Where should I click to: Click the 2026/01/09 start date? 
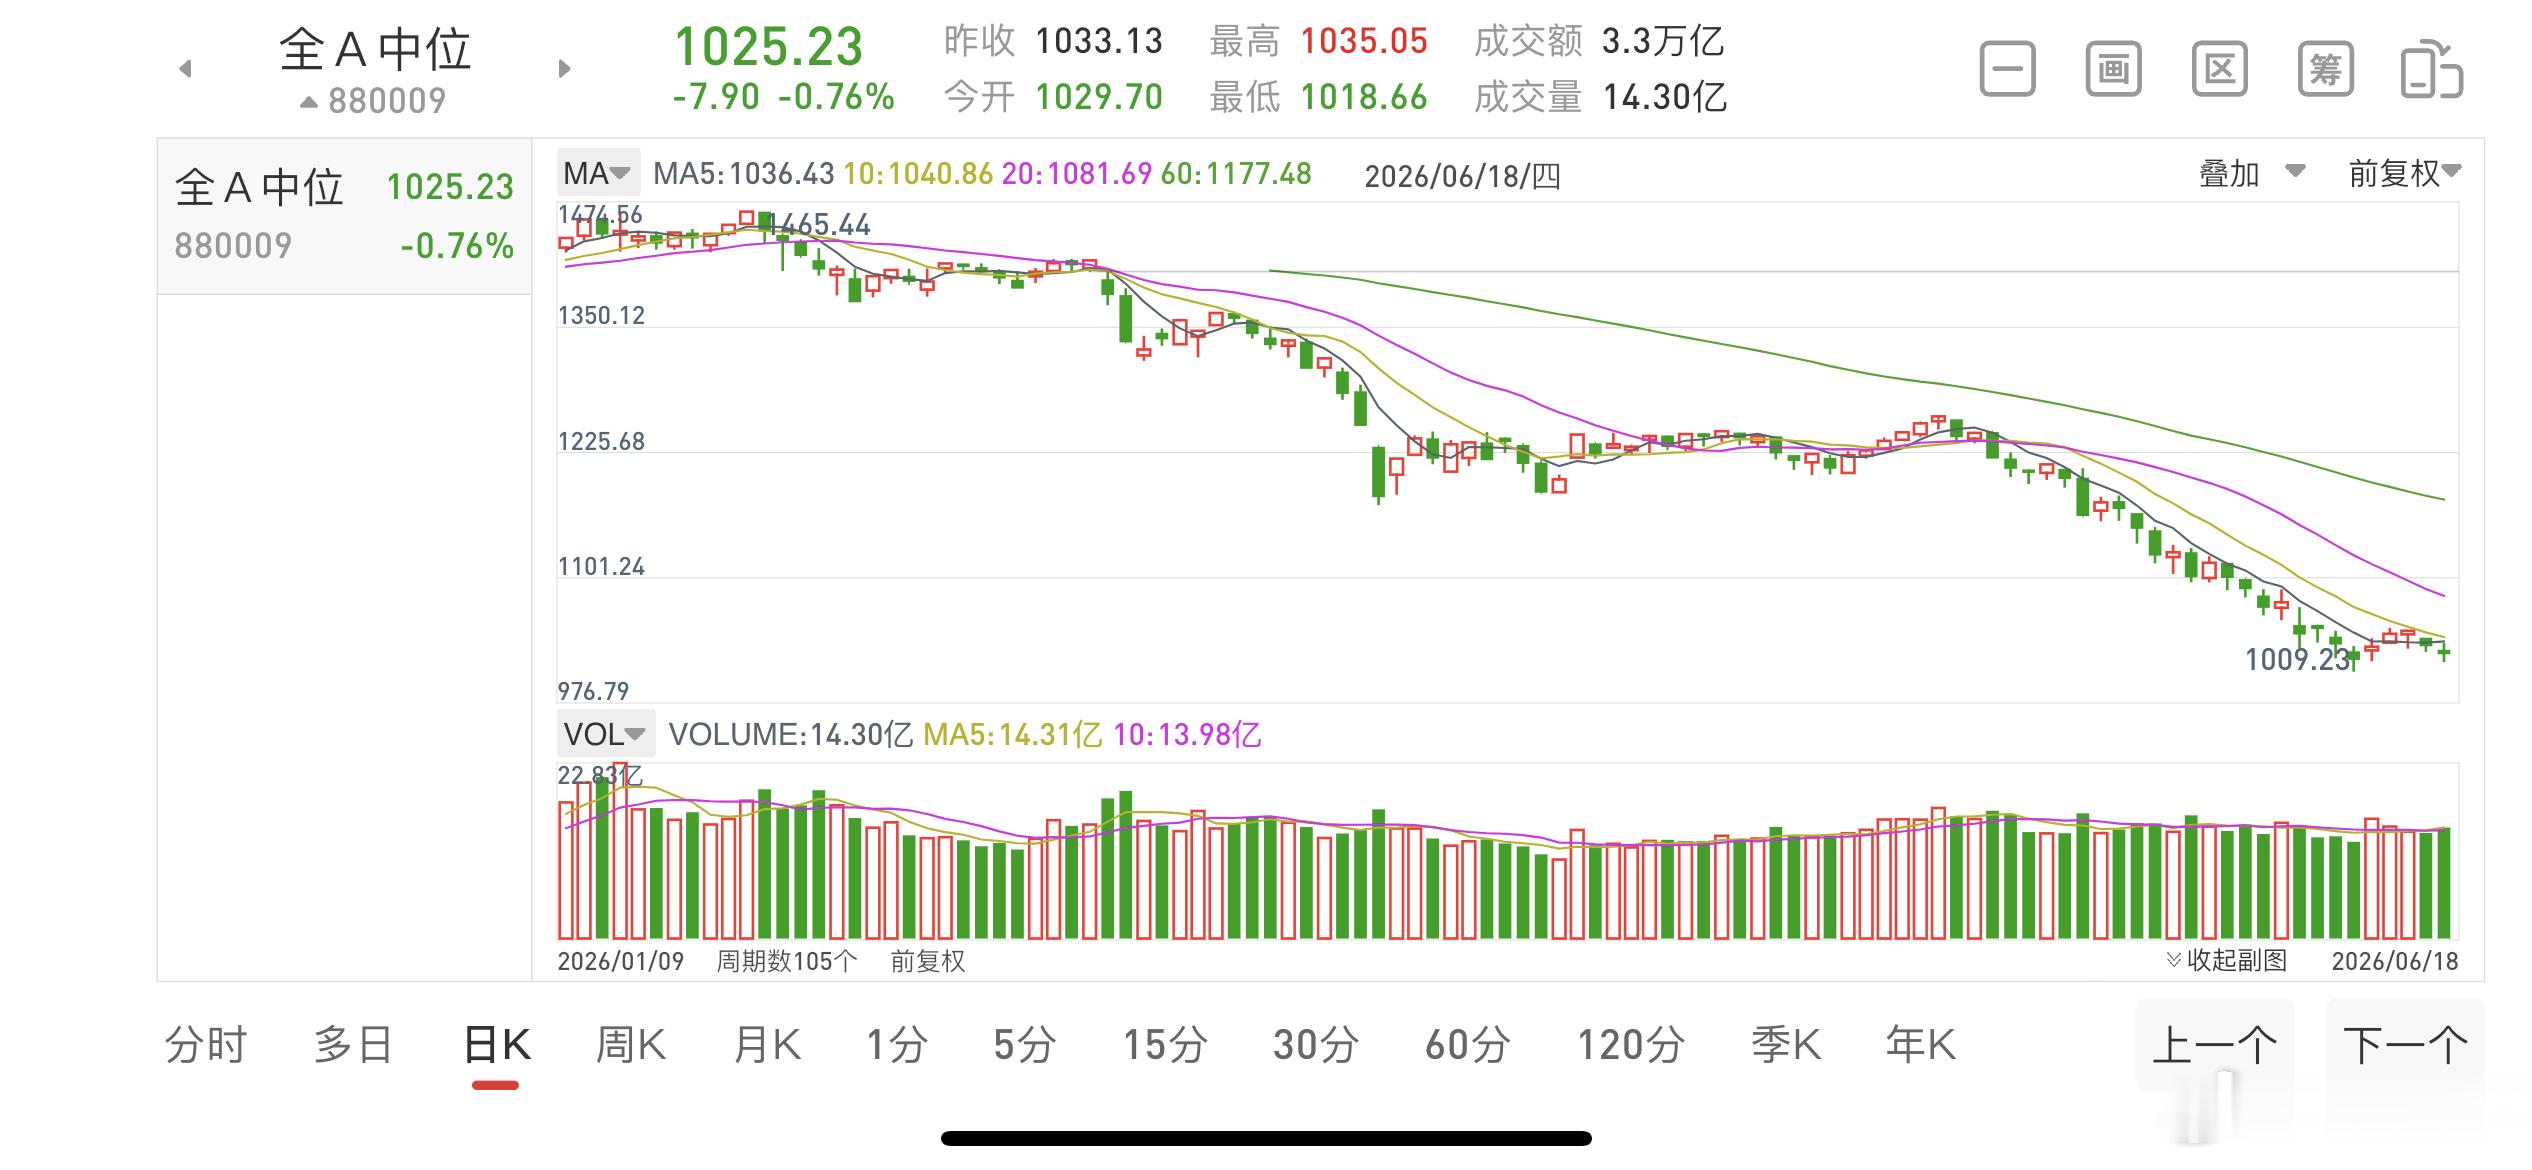[620, 961]
